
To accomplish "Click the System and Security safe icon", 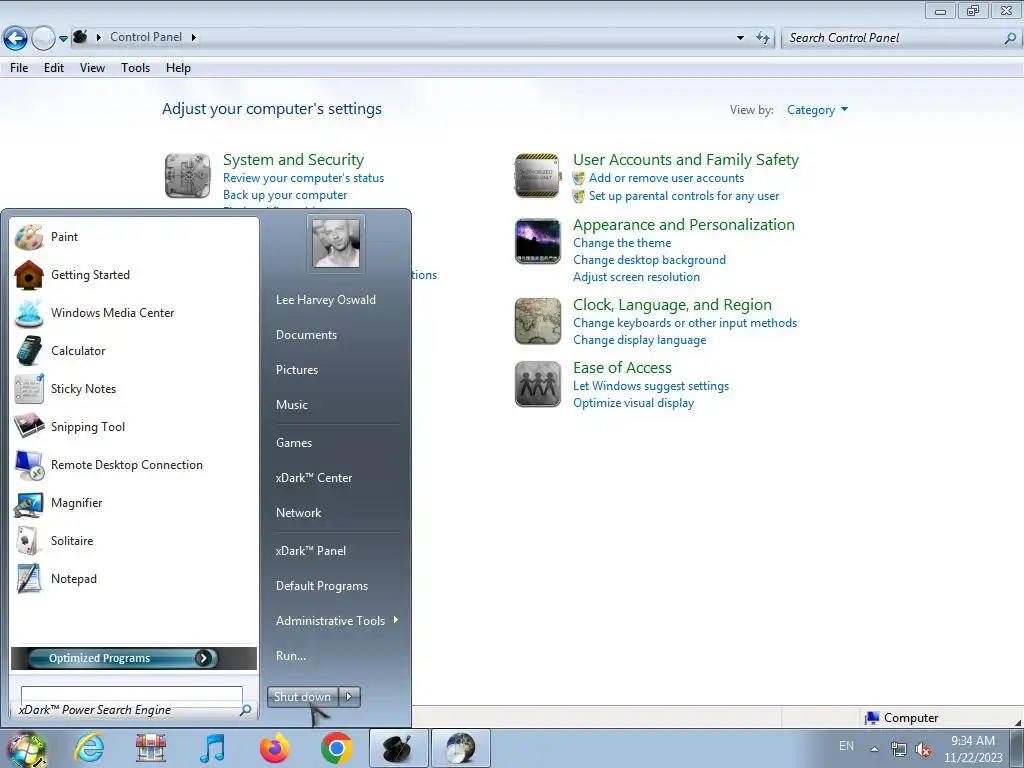I will click(x=187, y=176).
